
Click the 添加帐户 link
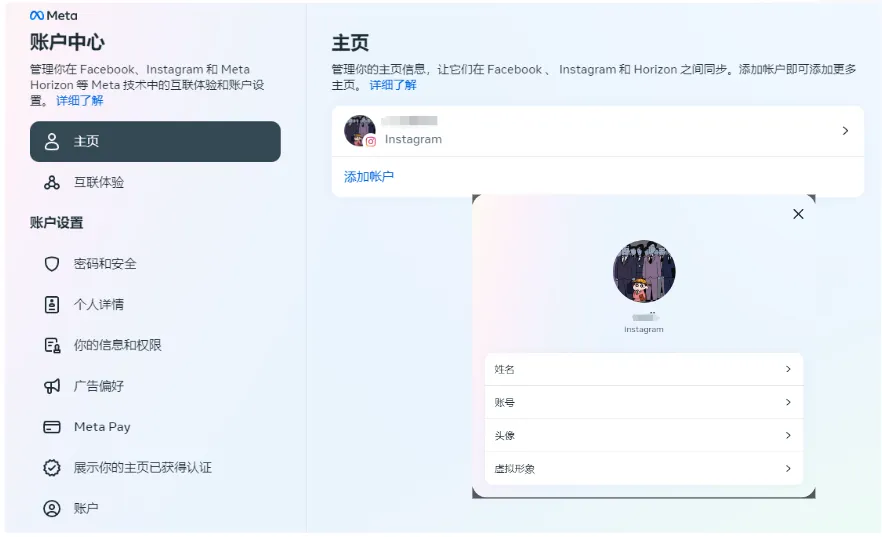368,177
